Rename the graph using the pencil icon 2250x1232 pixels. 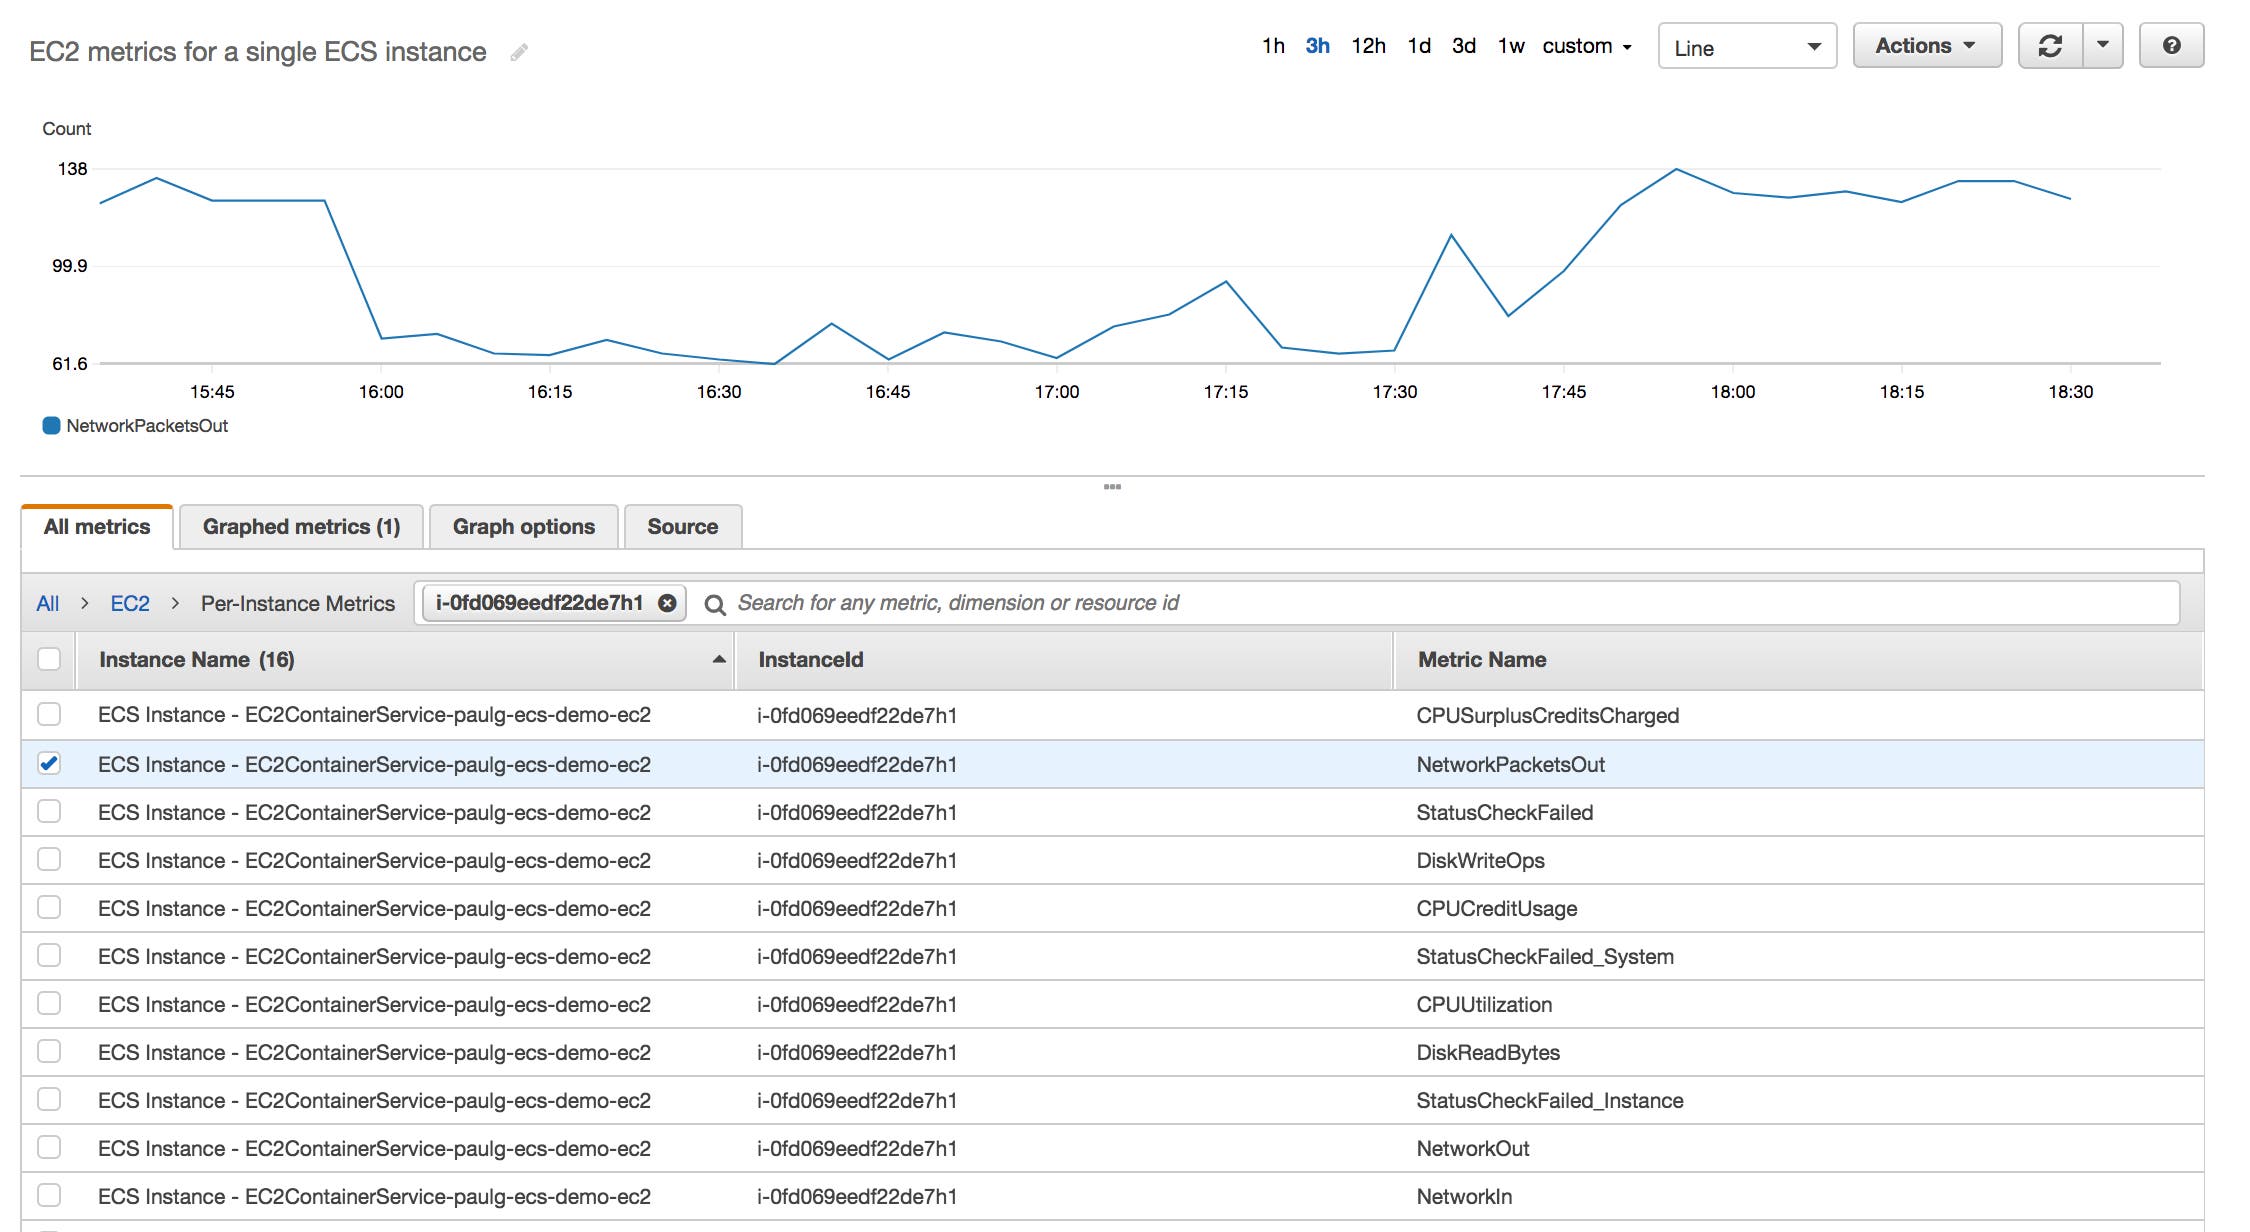[x=519, y=52]
